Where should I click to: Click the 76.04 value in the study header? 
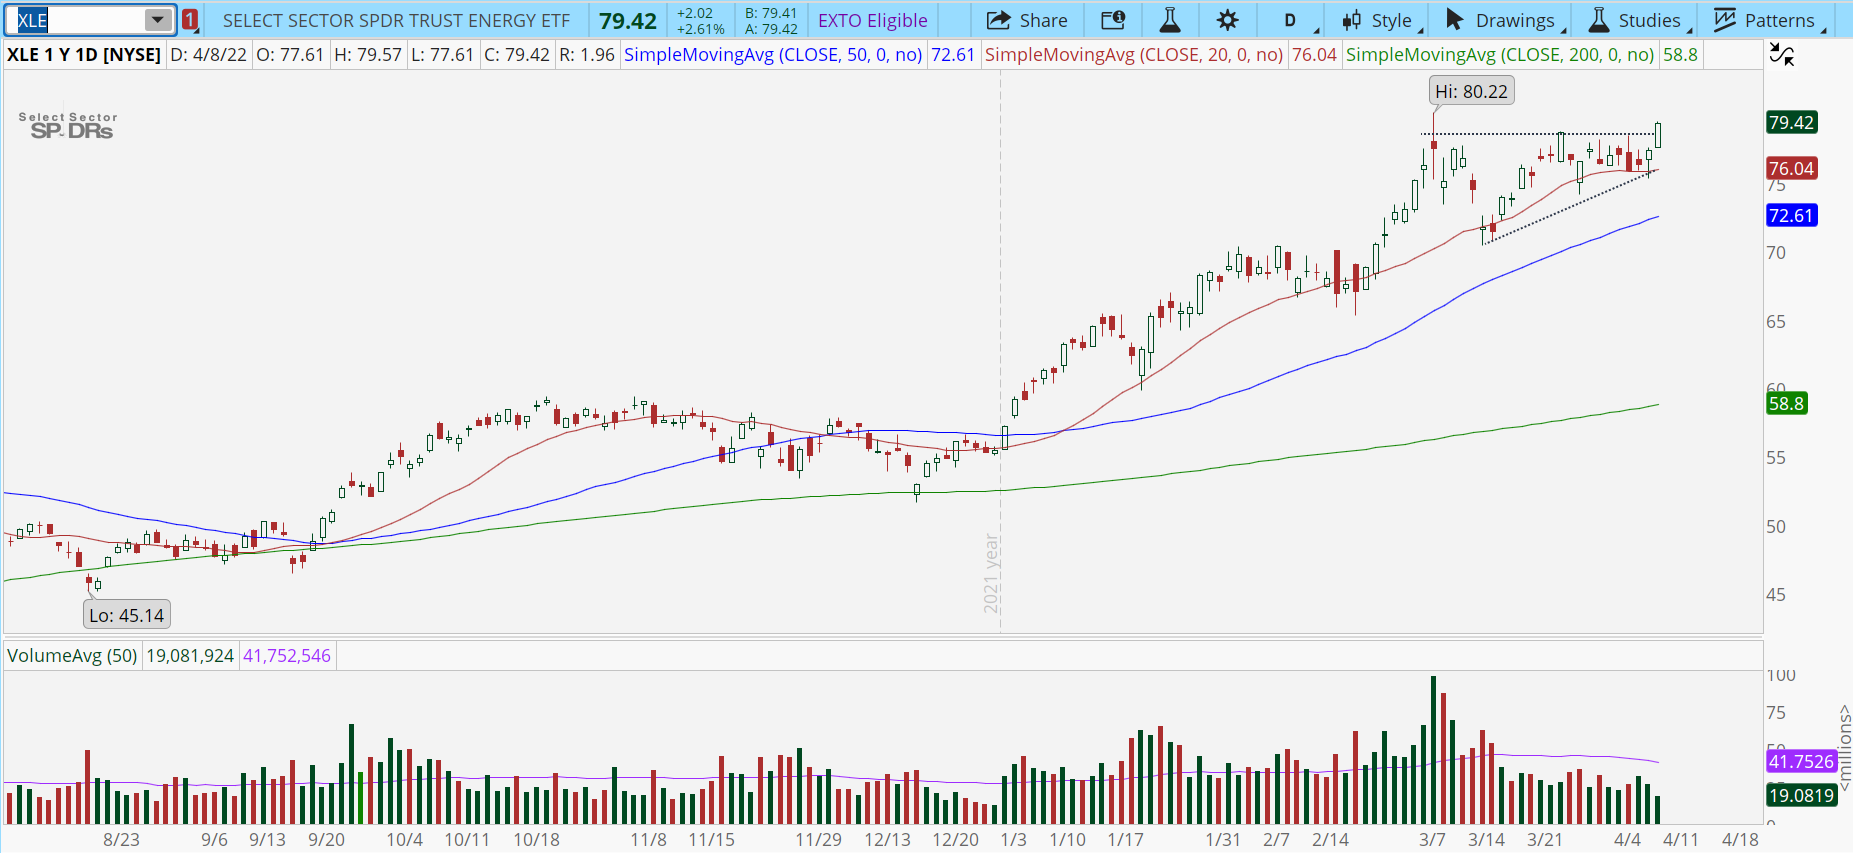click(x=1314, y=55)
